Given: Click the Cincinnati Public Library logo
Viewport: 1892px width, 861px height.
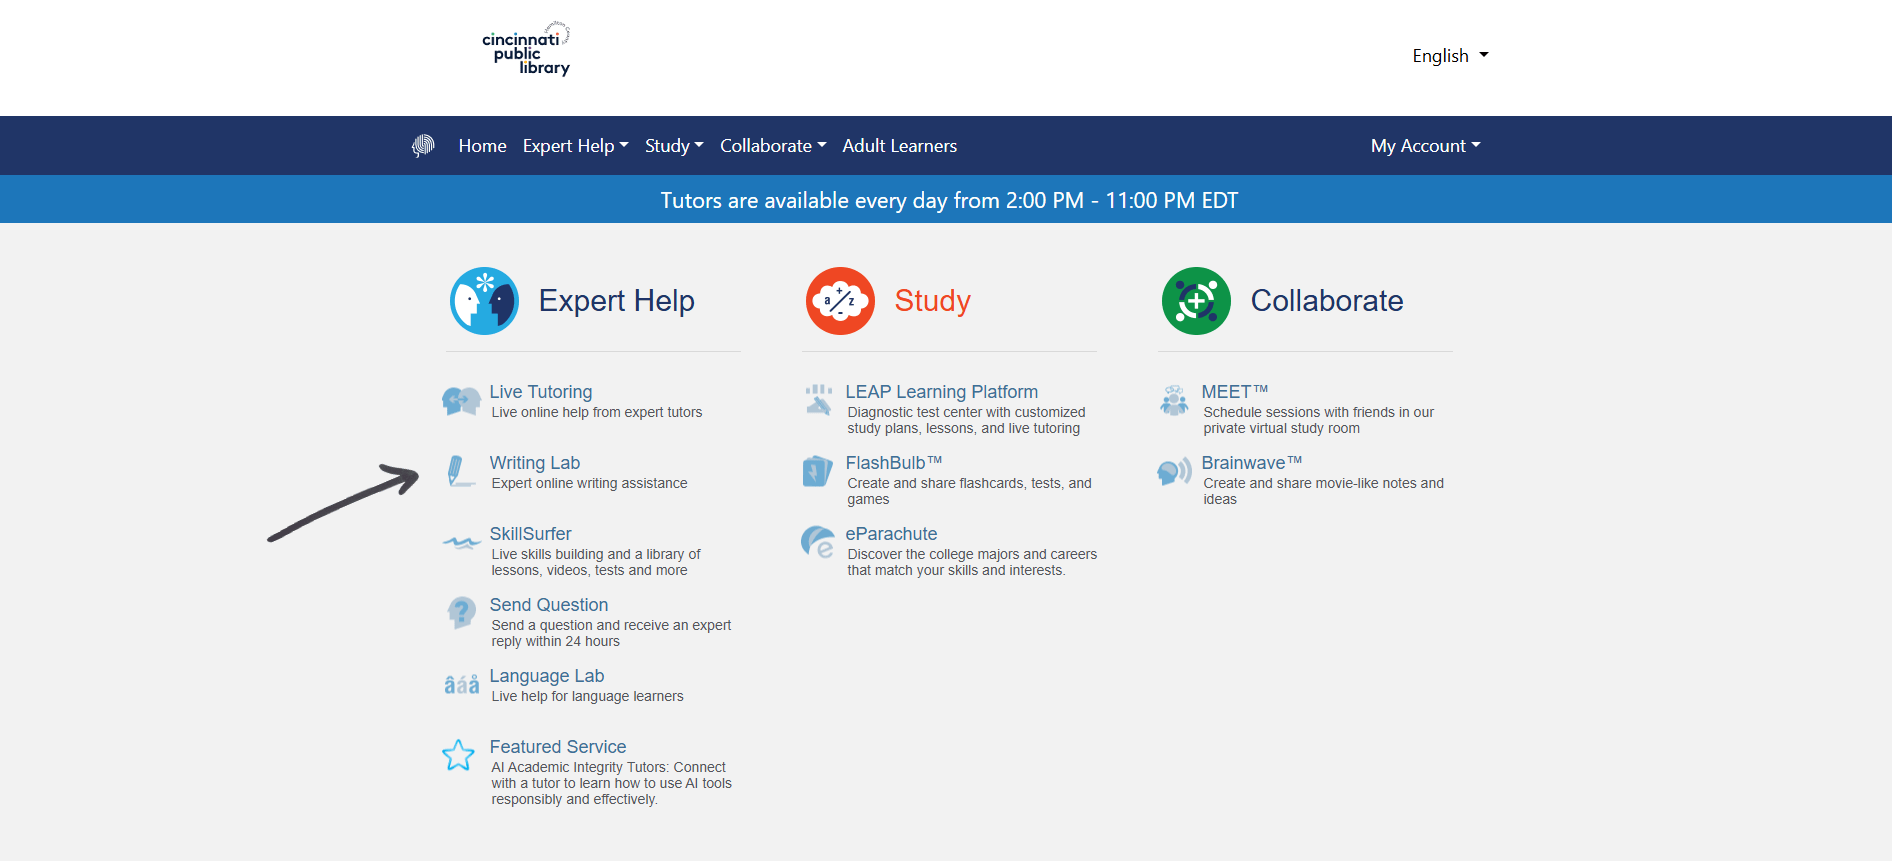Looking at the screenshot, I should pyautogui.click(x=526, y=49).
